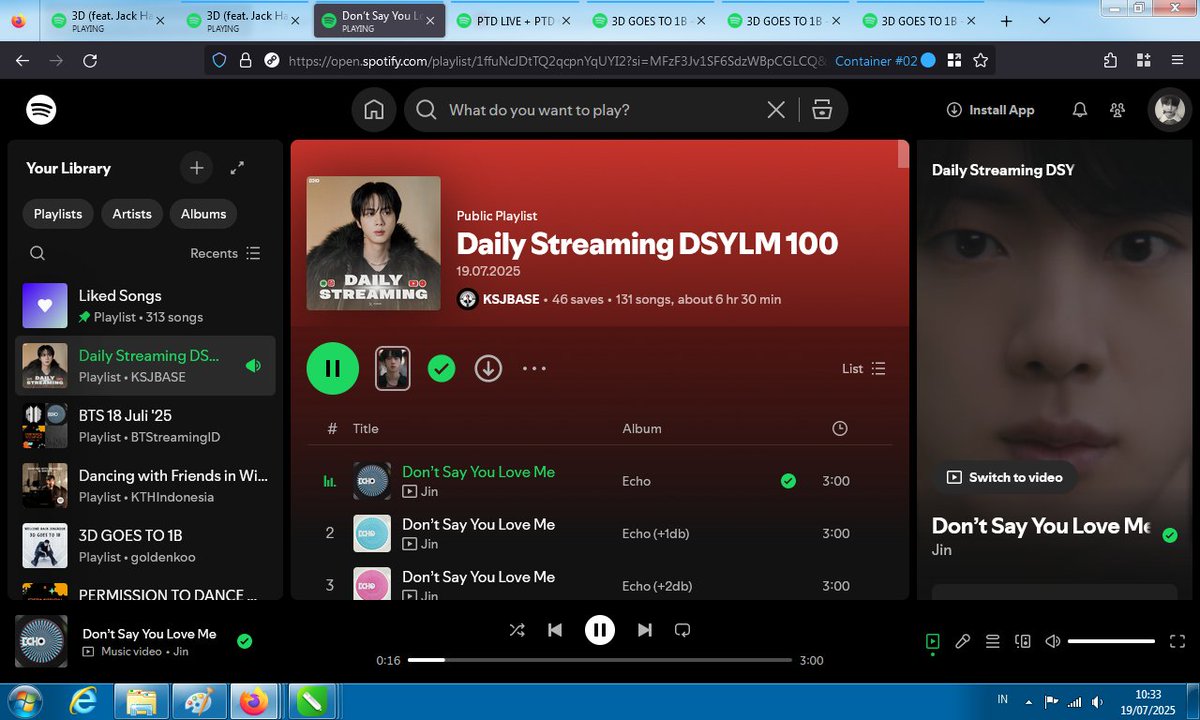Reload the page in Firefox
This screenshot has width=1200, height=720.
click(x=90, y=61)
